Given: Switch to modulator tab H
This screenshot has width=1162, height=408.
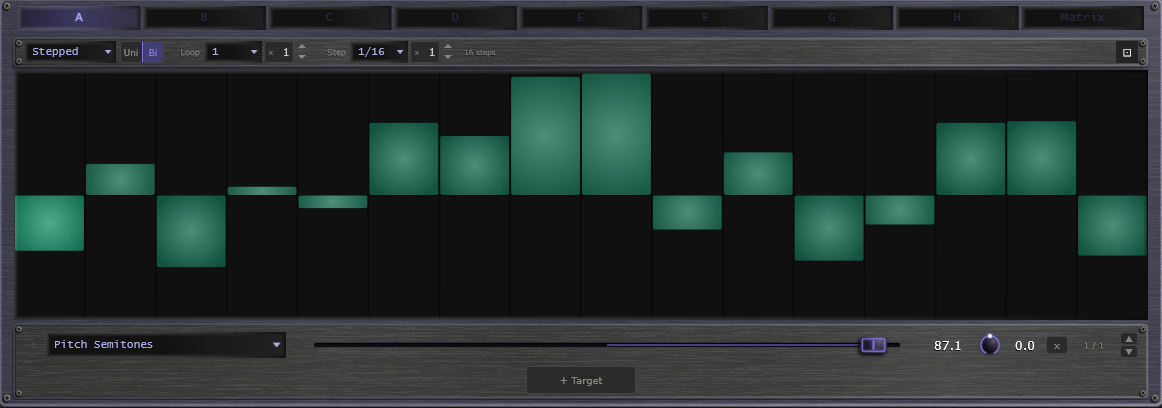Looking at the screenshot, I should [957, 18].
